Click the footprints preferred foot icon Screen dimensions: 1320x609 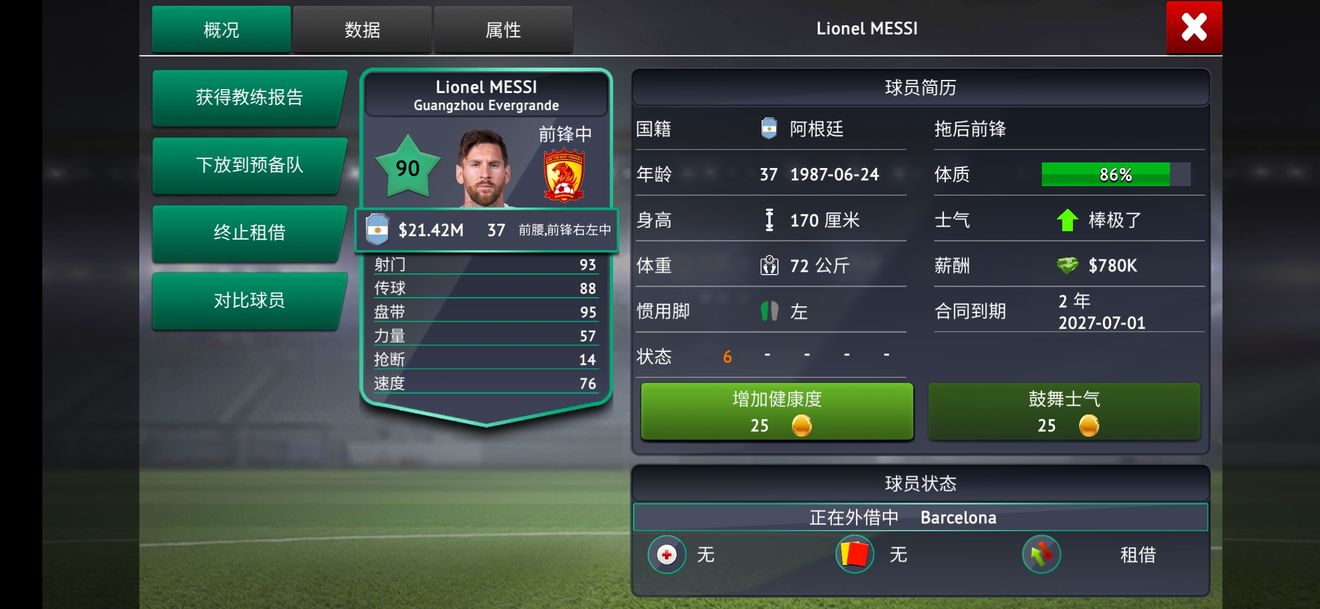pyautogui.click(x=769, y=311)
